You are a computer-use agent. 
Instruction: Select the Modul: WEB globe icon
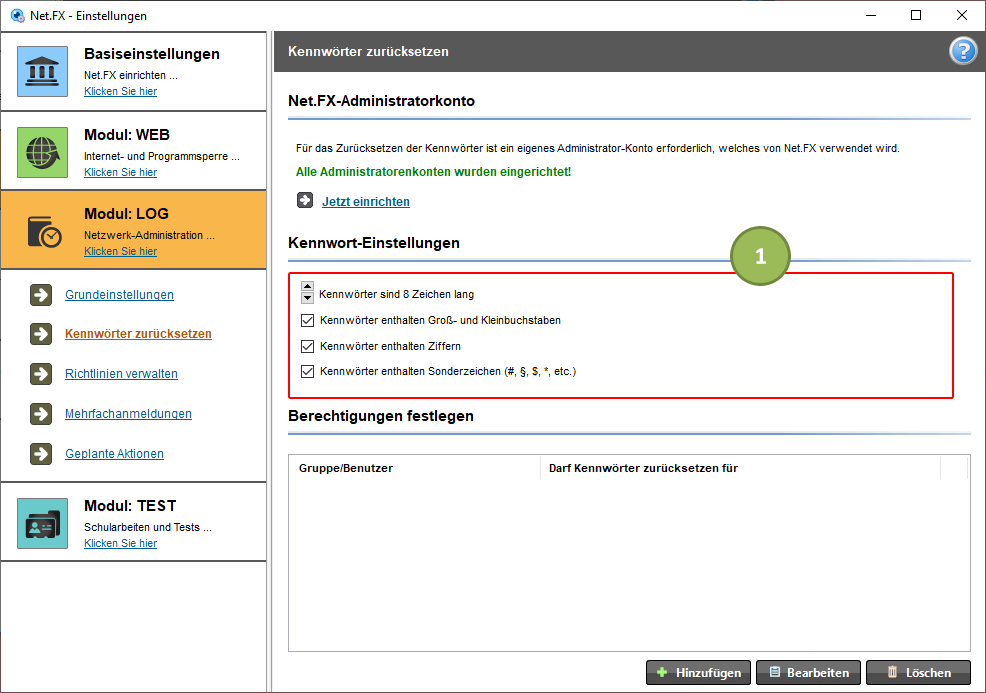tap(42, 152)
